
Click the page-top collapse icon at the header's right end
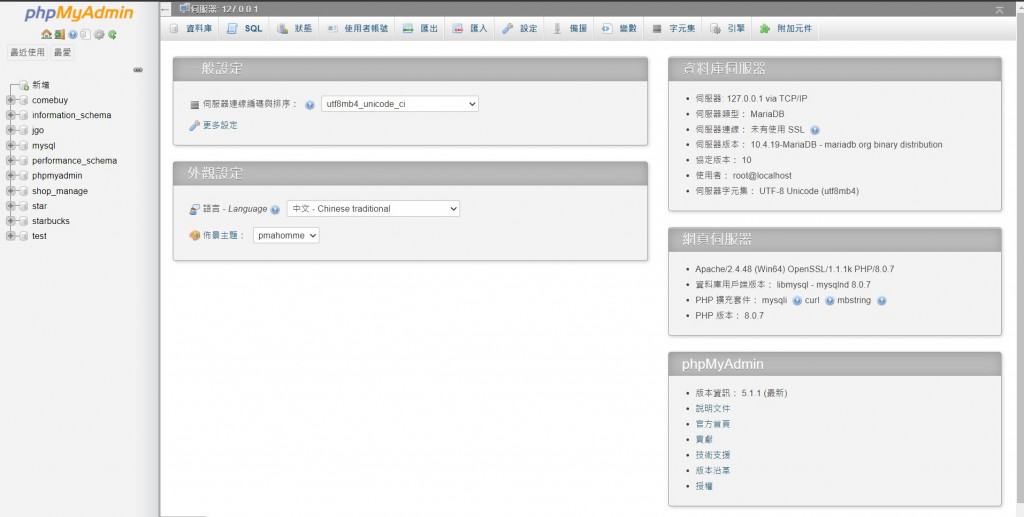click(x=999, y=10)
